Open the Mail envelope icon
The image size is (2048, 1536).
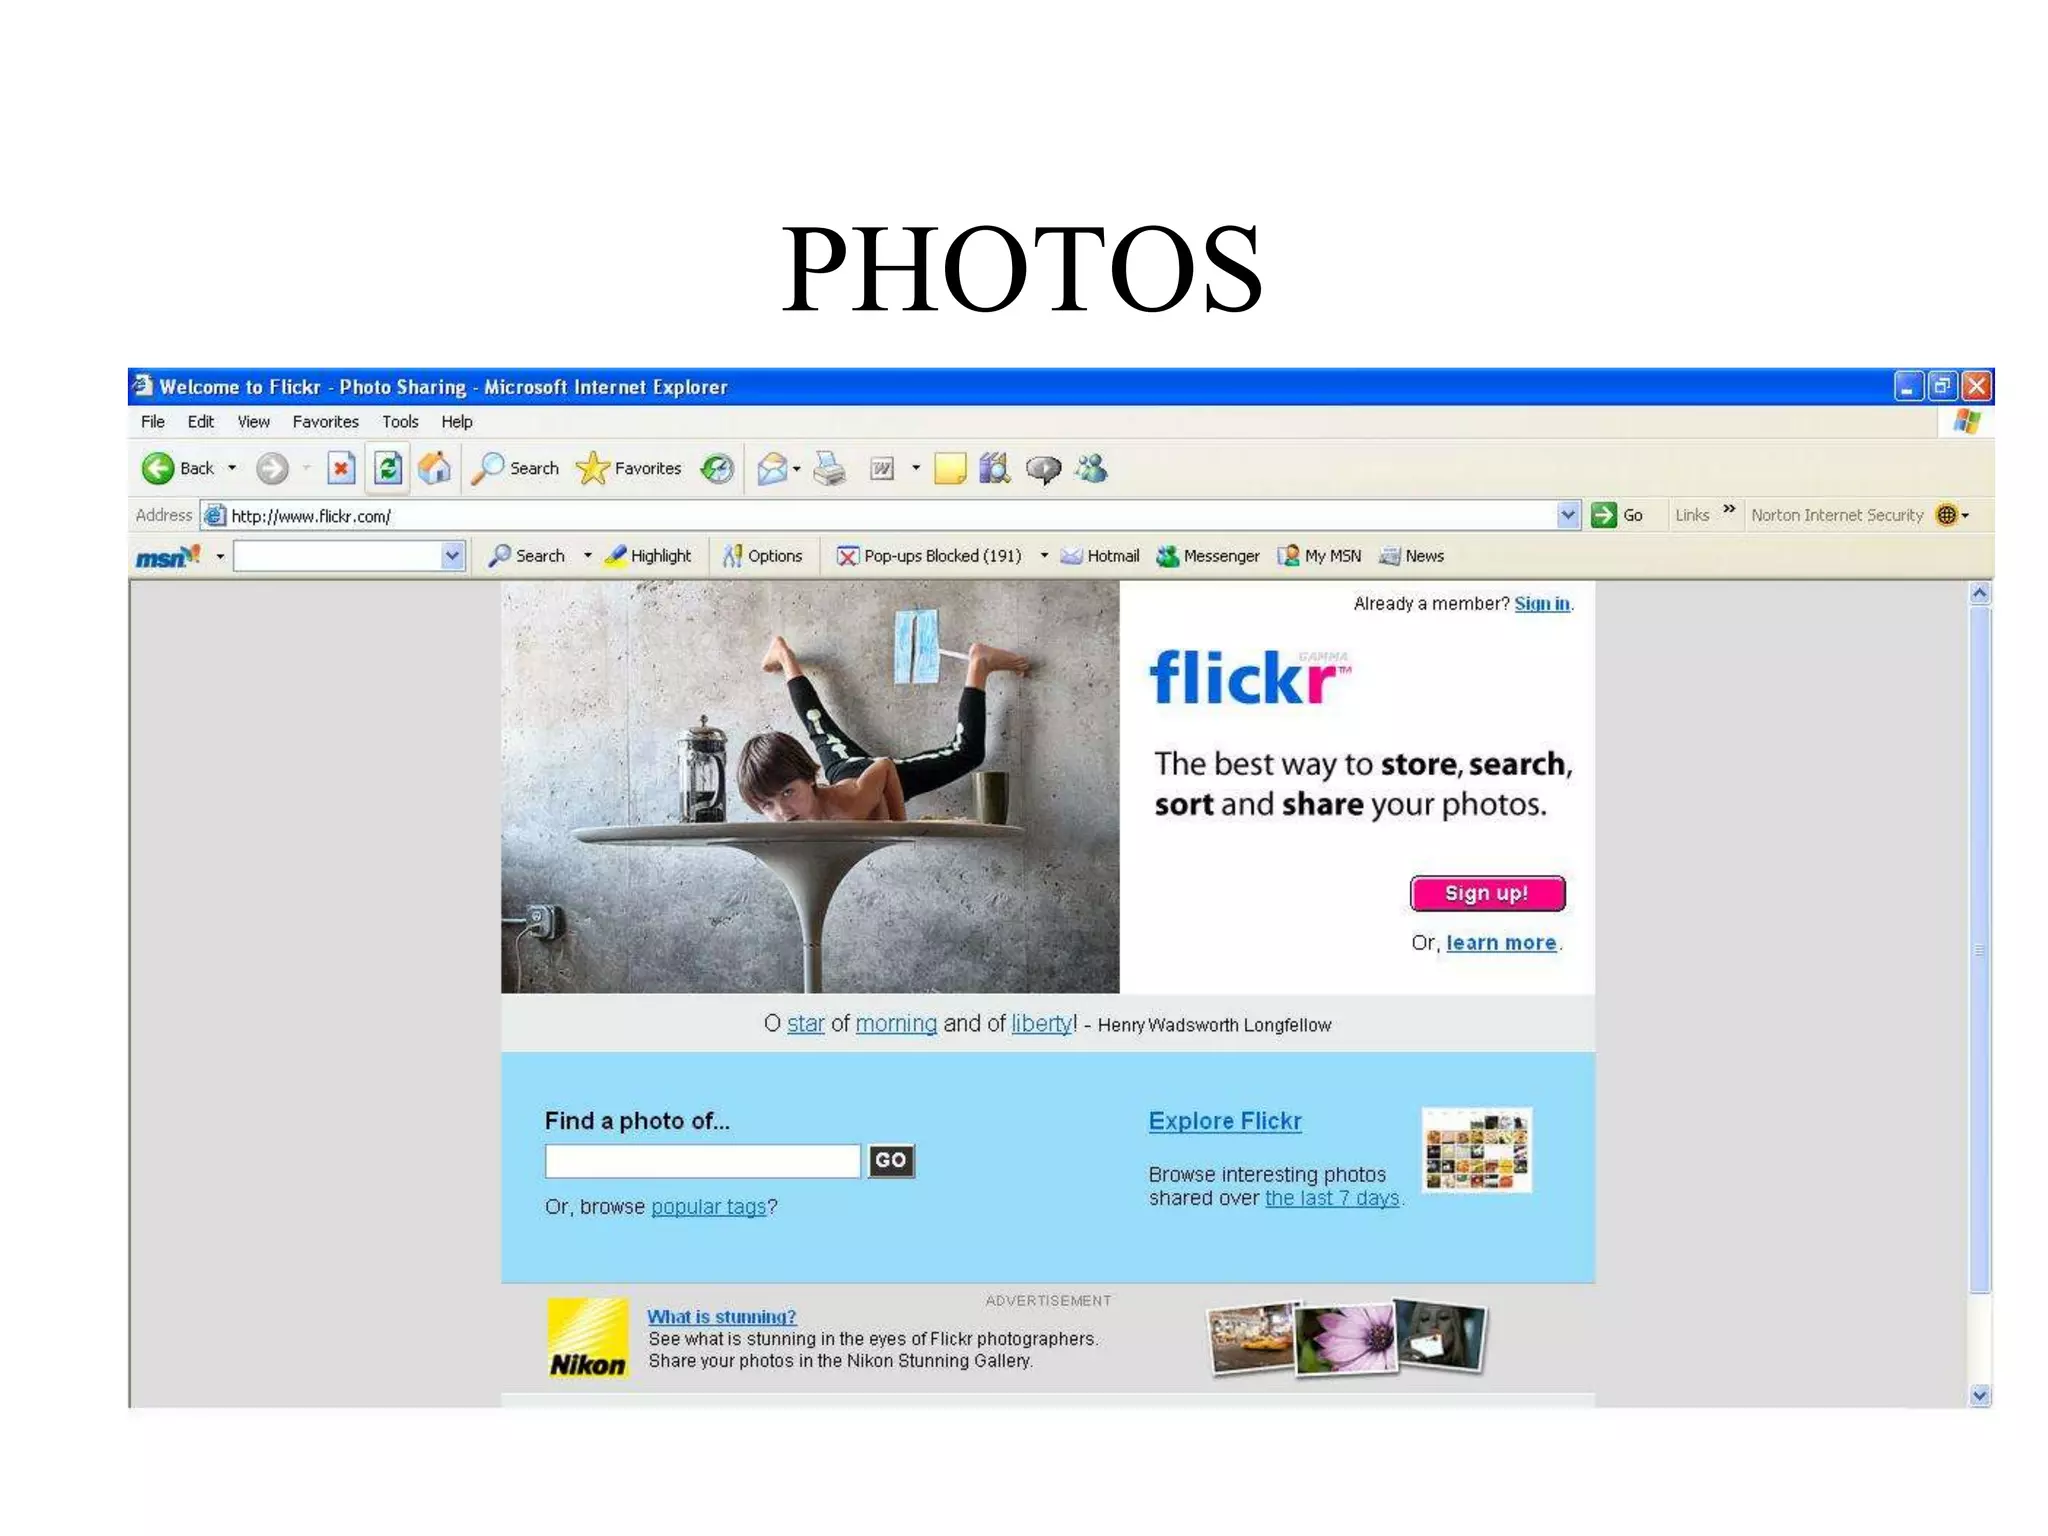click(771, 468)
